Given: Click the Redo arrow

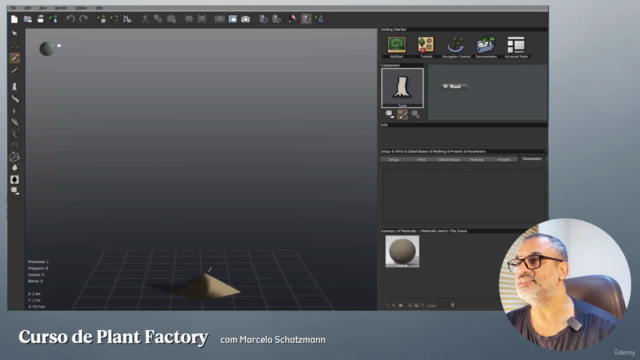Looking at the screenshot, I should tap(84, 19).
